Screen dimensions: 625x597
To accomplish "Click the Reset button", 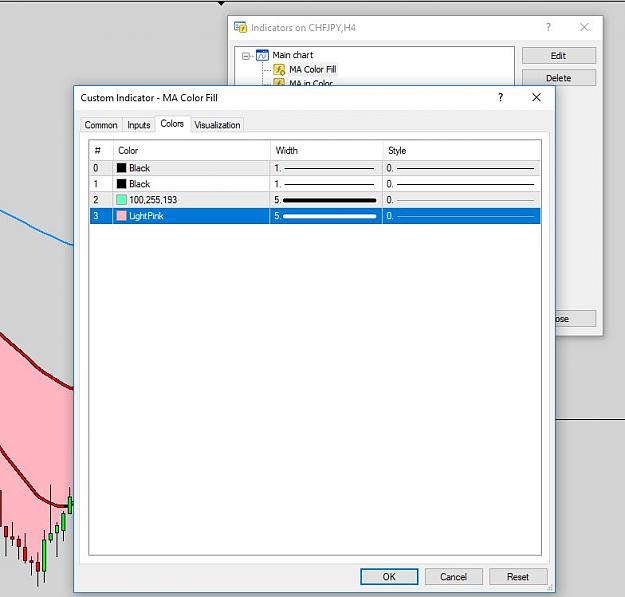I will pos(518,577).
